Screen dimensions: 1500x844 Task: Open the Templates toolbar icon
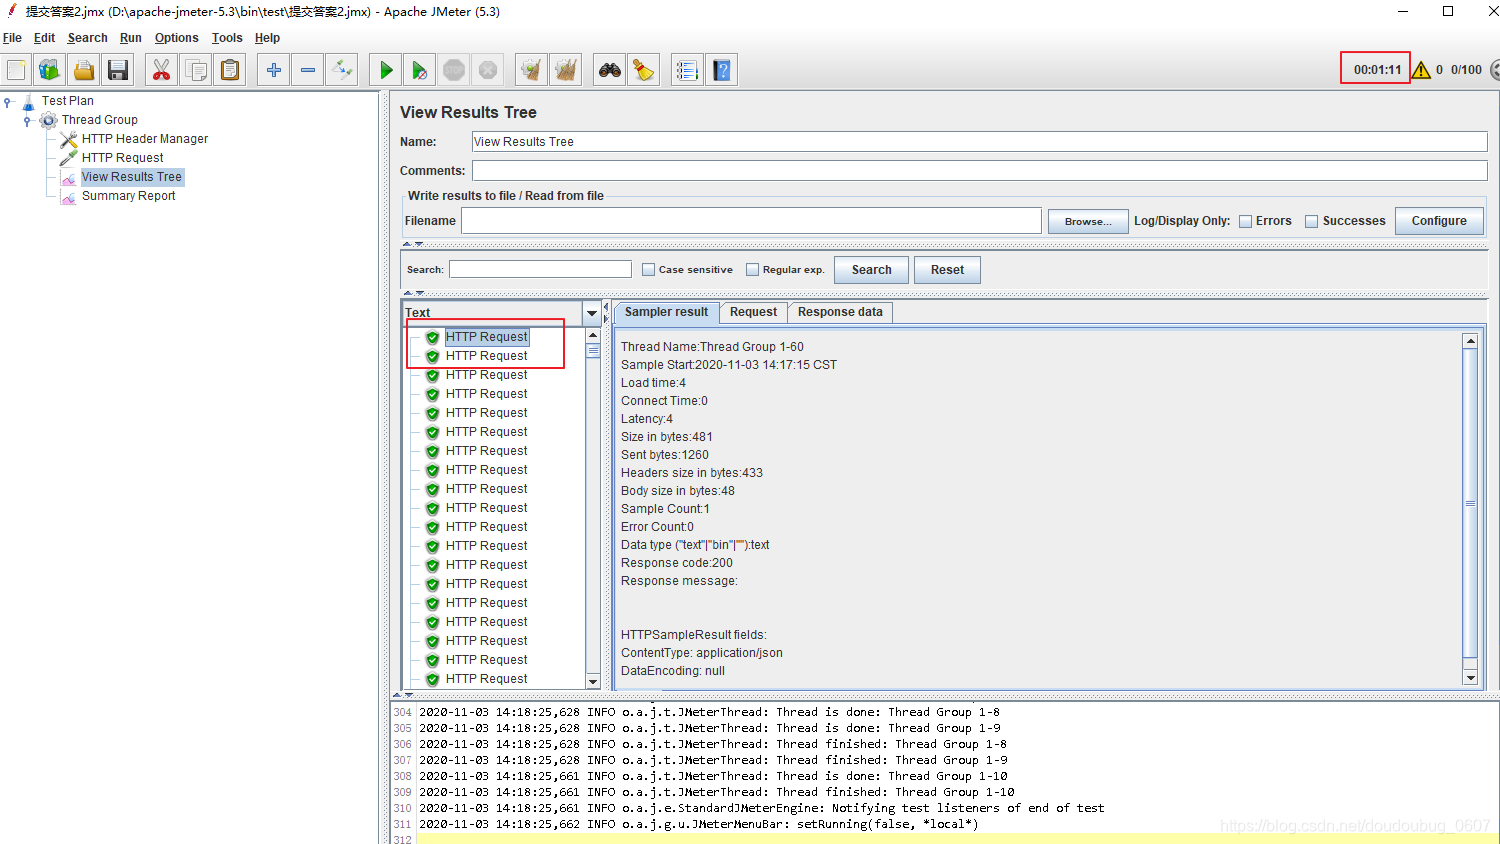50,70
